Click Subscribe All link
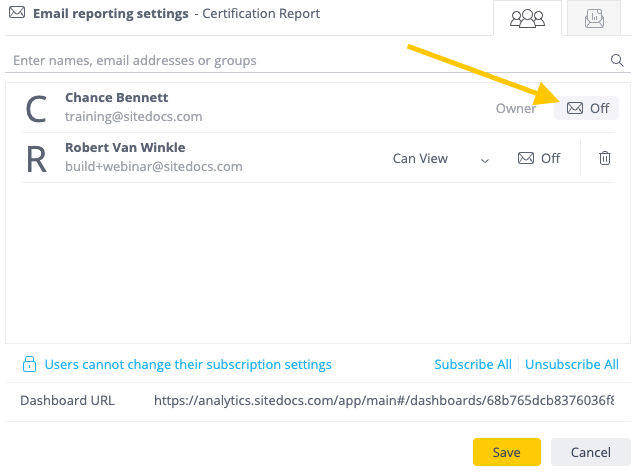 [x=473, y=364]
